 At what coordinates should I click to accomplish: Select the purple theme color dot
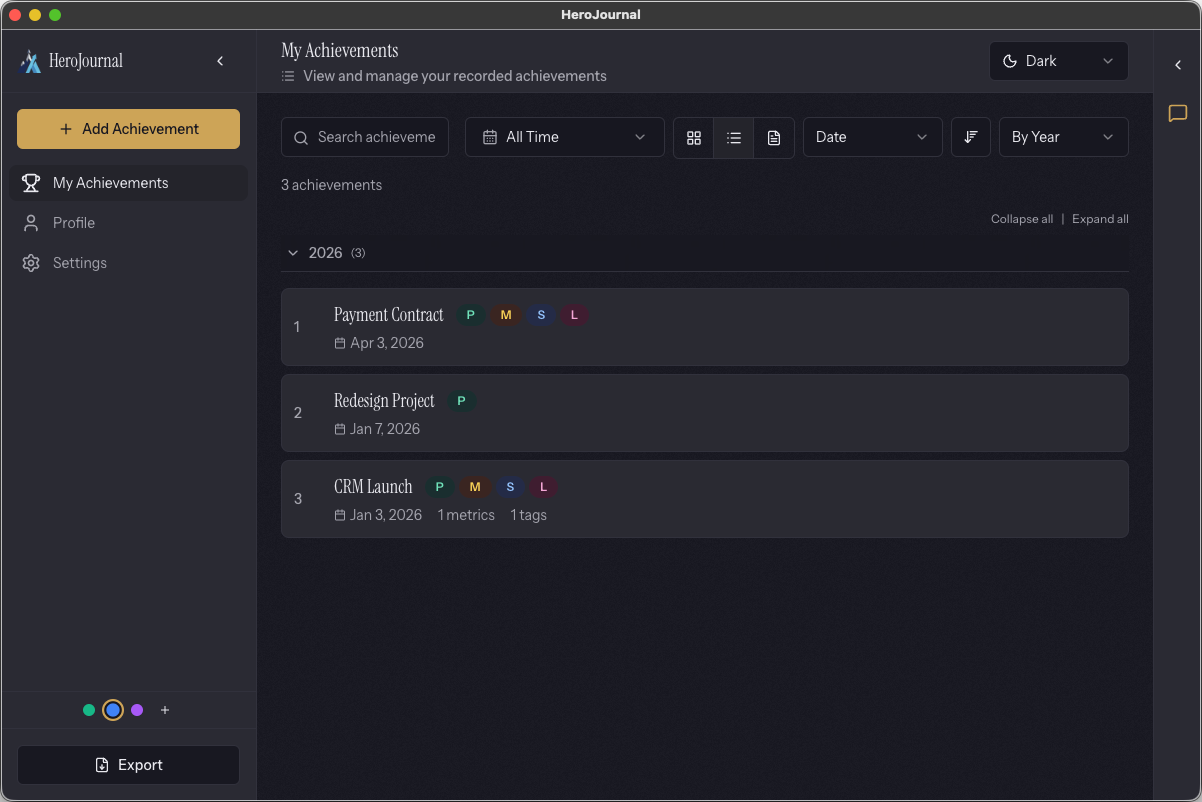137,710
